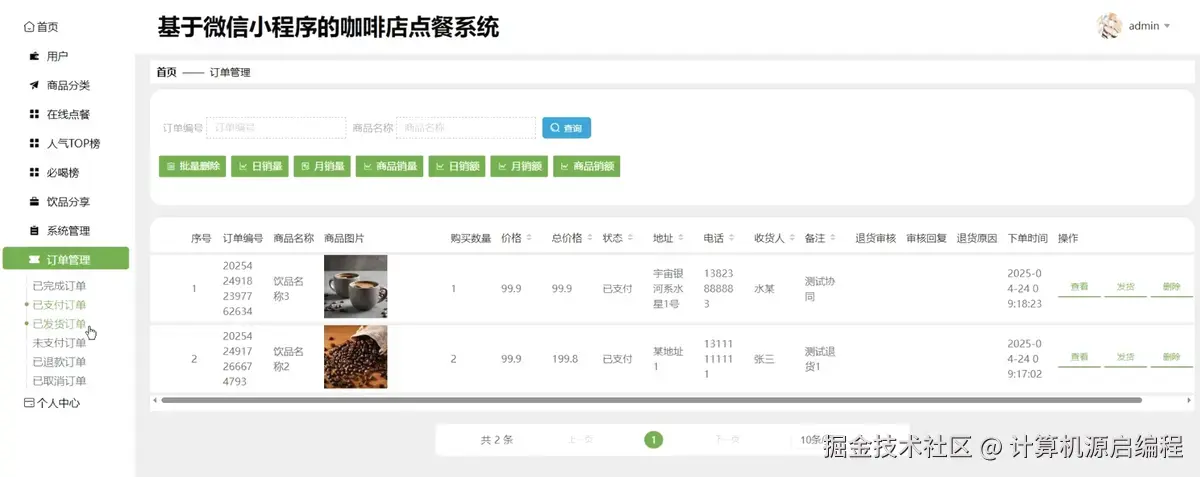The image size is (1200, 477).
Task: Open 在线点餐 menu in sidebar
Action: click(x=66, y=114)
